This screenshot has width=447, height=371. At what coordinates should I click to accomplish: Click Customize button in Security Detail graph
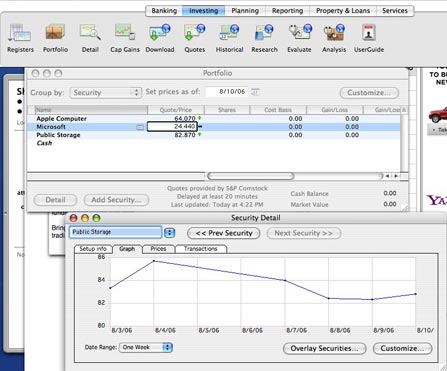(x=402, y=348)
